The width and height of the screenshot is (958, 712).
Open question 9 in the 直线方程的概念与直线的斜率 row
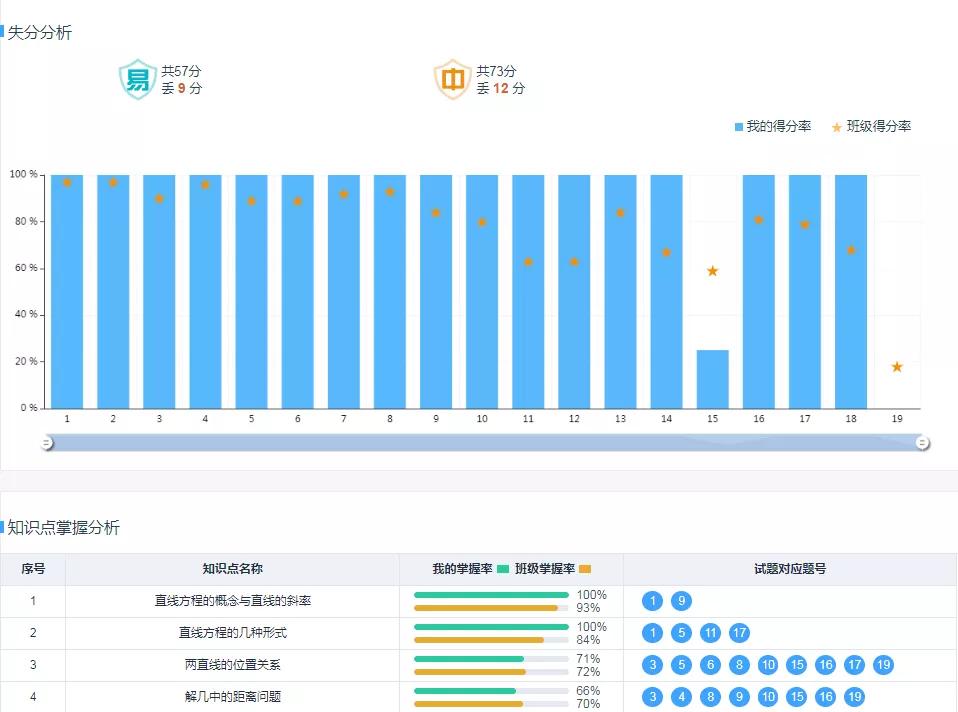pyautogui.click(x=681, y=601)
